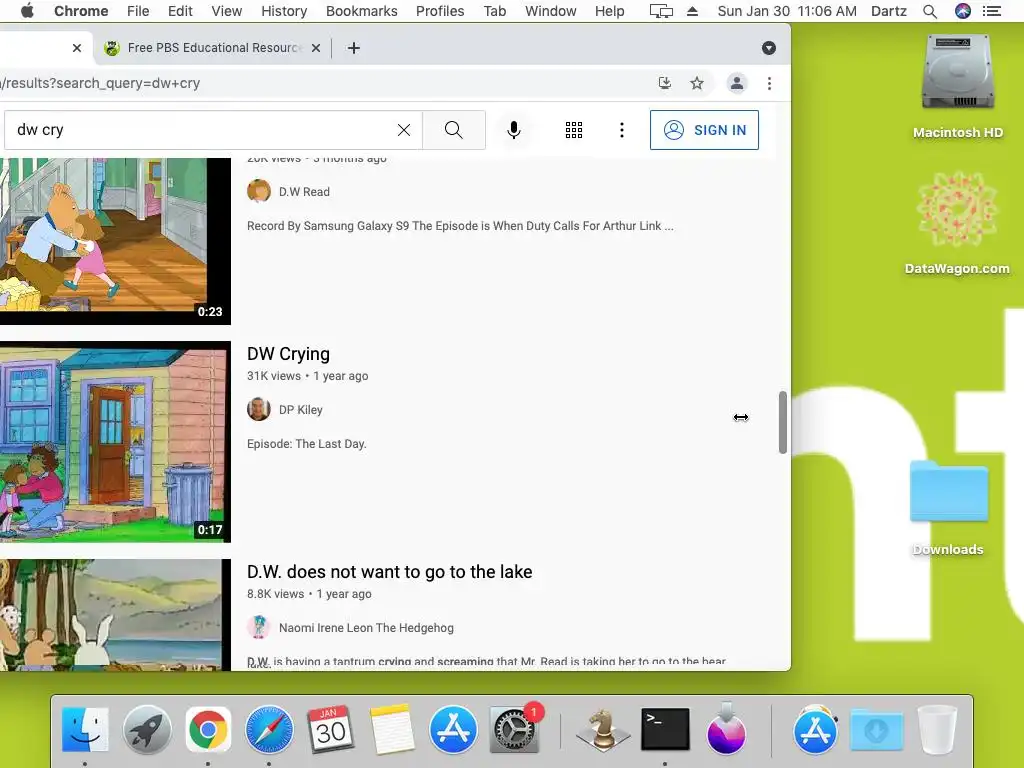Image resolution: width=1024 pixels, height=768 pixels.
Task: Visit the D.W Read channel
Action: point(304,192)
